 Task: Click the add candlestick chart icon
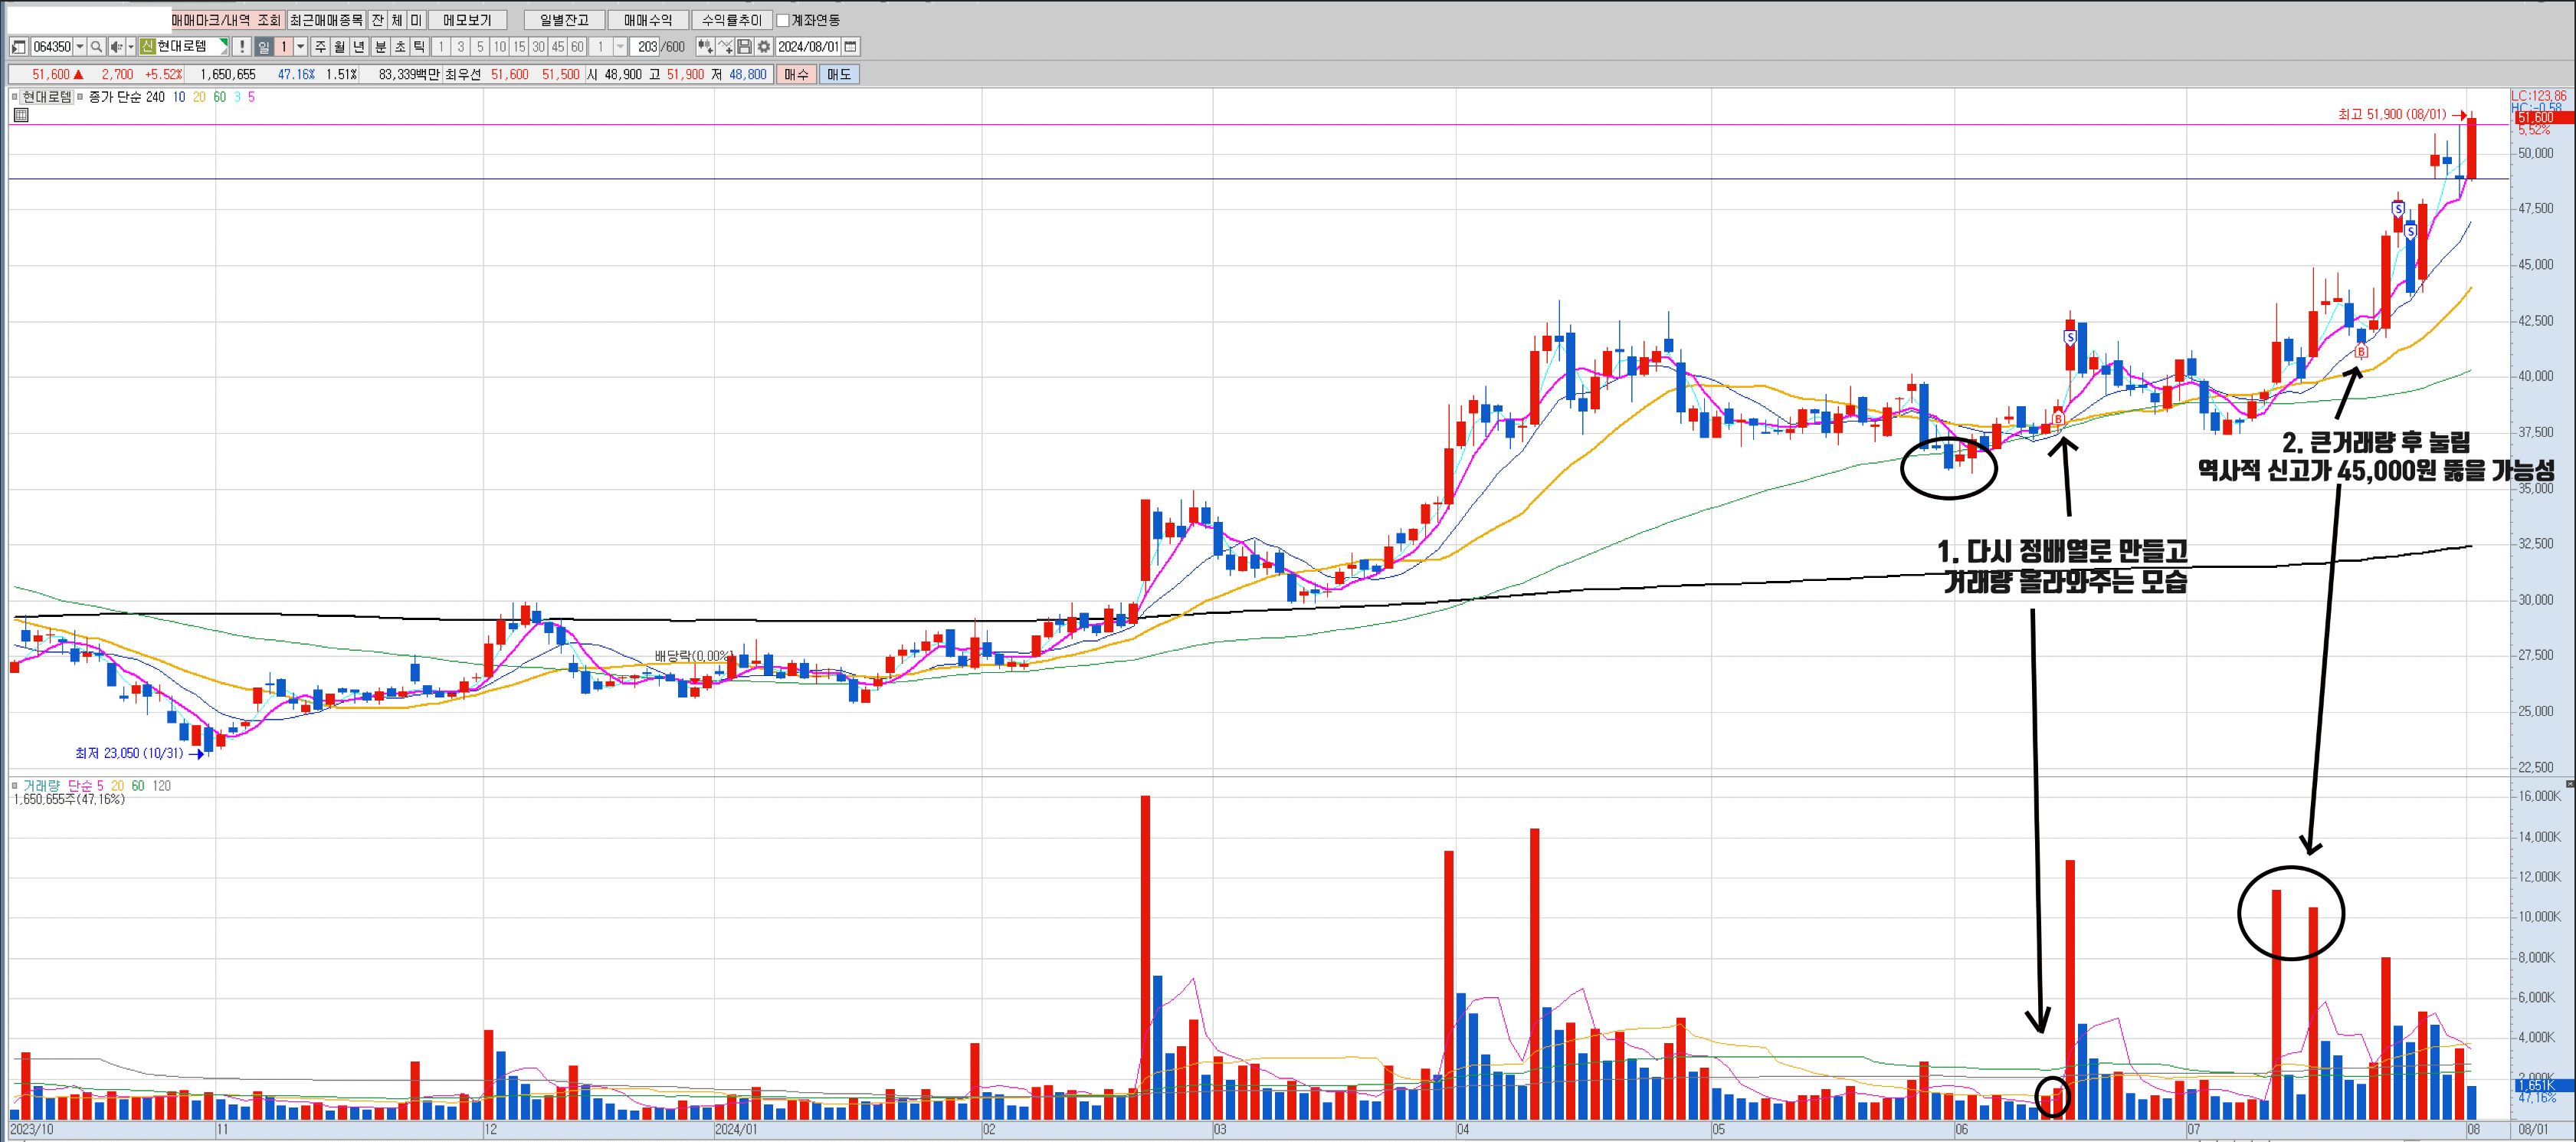click(705, 47)
